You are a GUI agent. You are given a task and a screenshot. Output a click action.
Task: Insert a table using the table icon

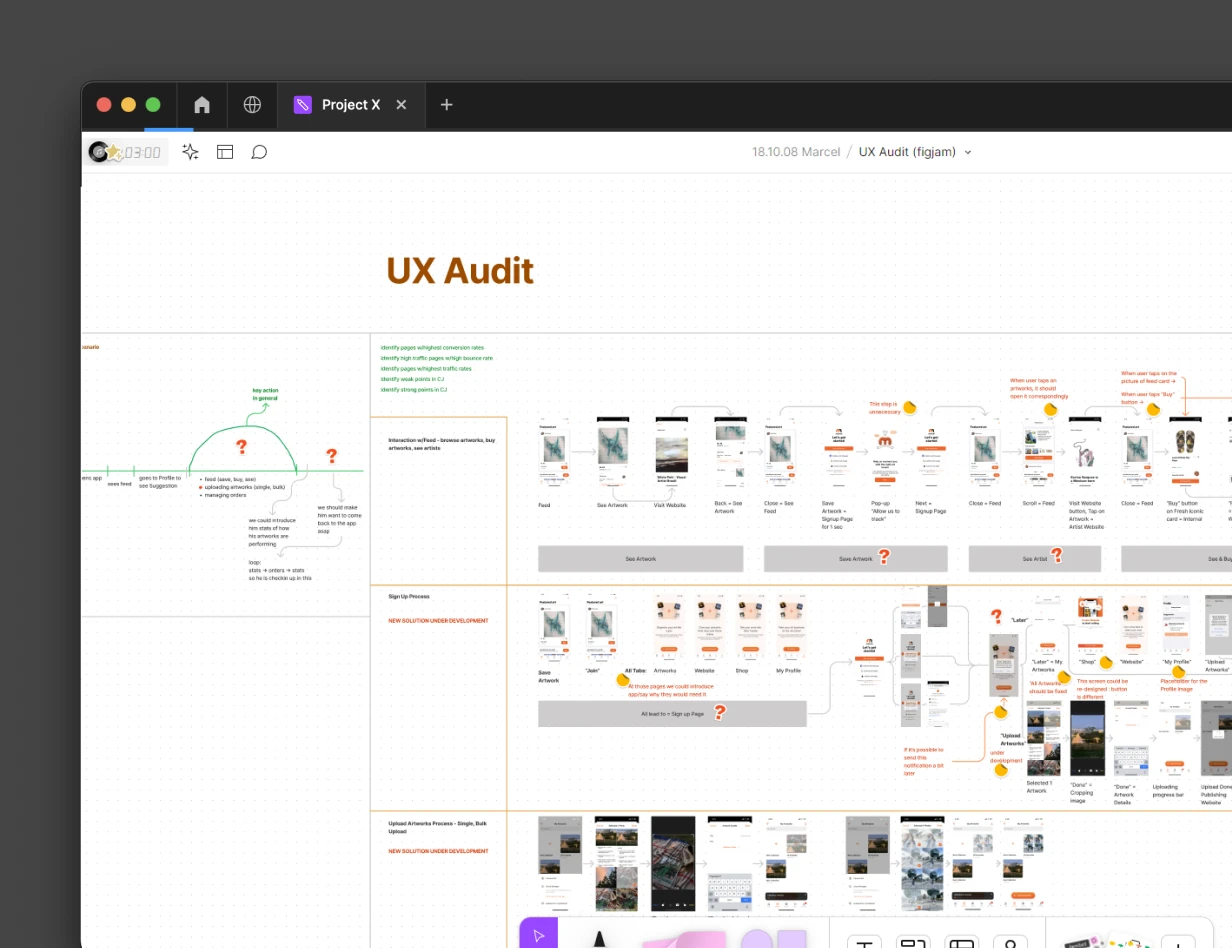(x=959, y=942)
